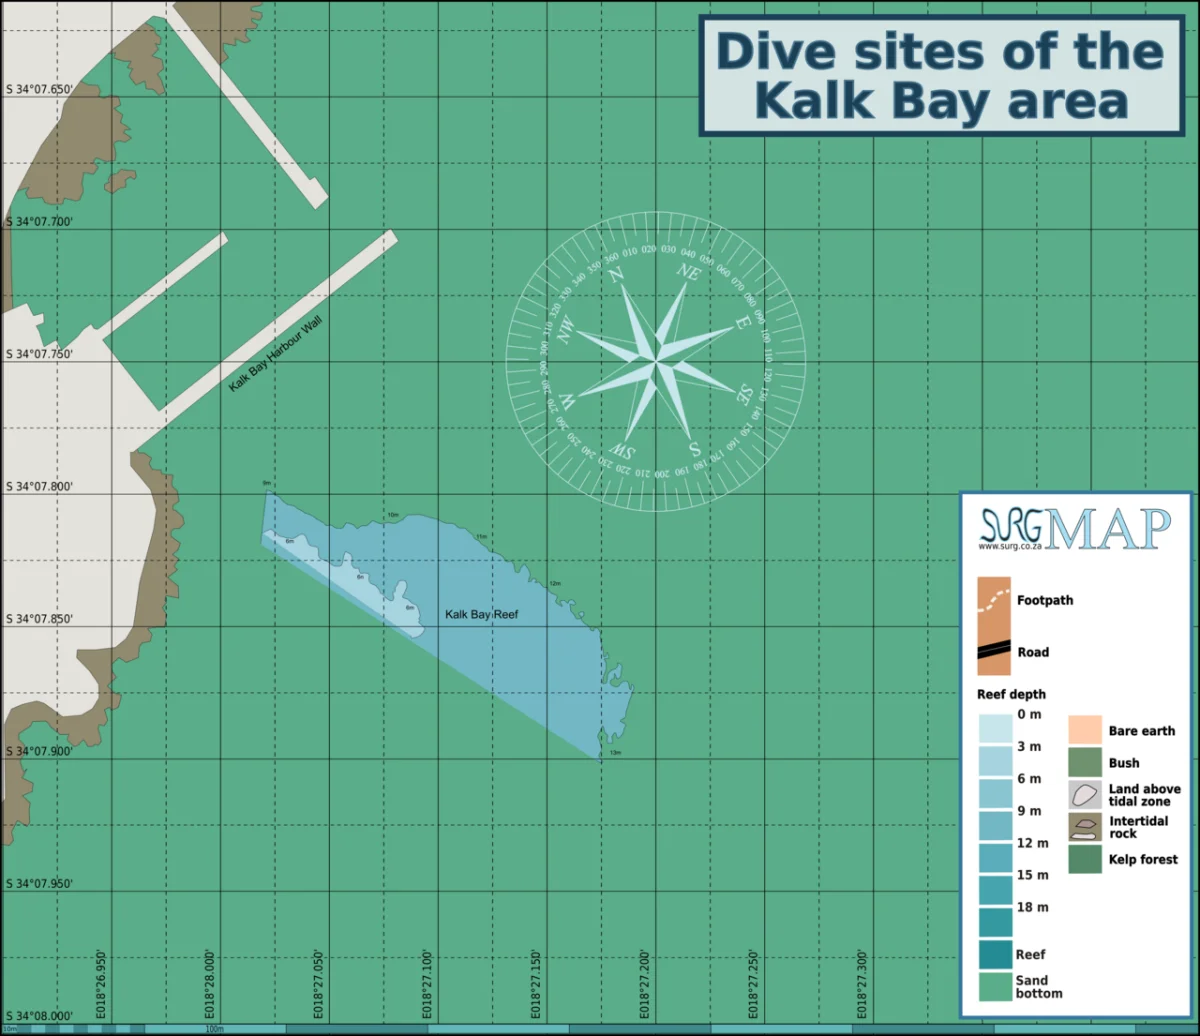Pick the Bare earth color swatch
Viewport: 1200px width, 1036px height.
coord(1085,730)
